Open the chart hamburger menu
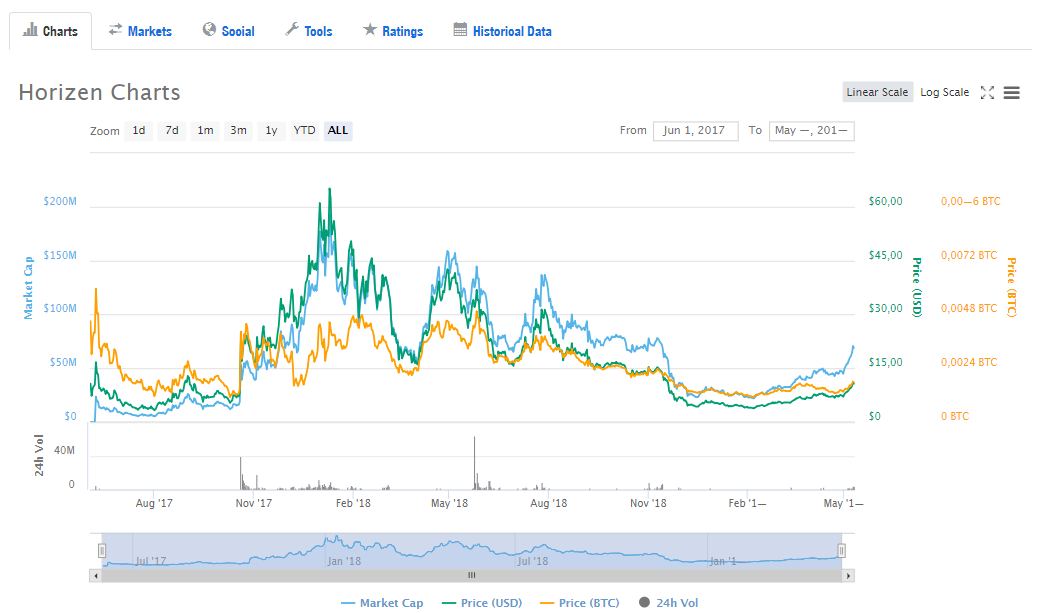Image resolution: width=1061 pixels, height=613 pixels. (x=1012, y=93)
